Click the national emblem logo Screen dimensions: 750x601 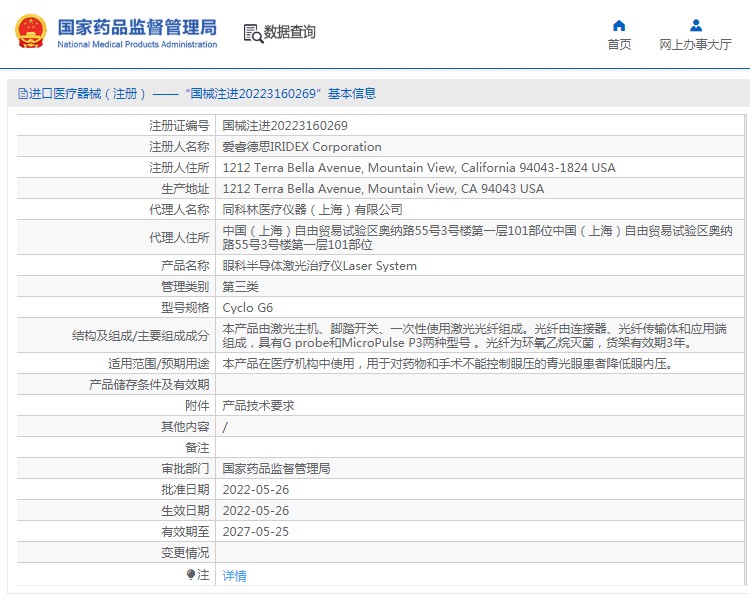(x=31, y=32)
